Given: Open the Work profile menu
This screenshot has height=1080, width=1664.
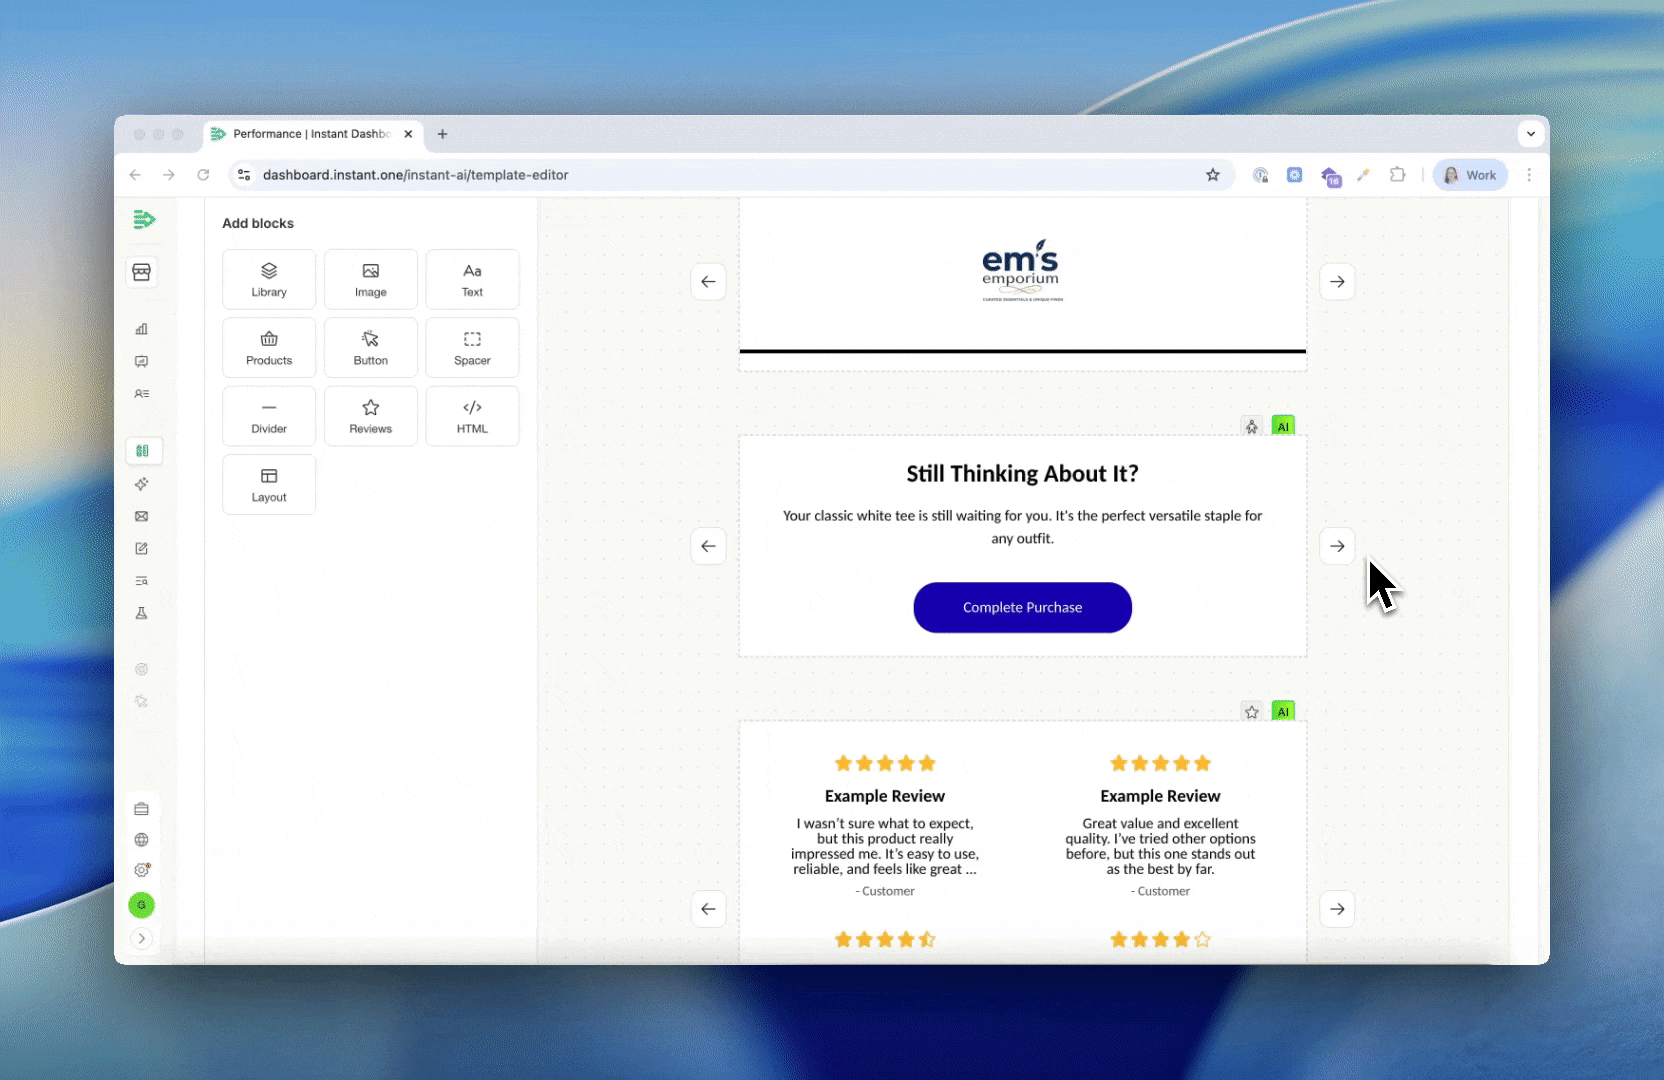Looking at the screenshot, I should [1470, 175].
